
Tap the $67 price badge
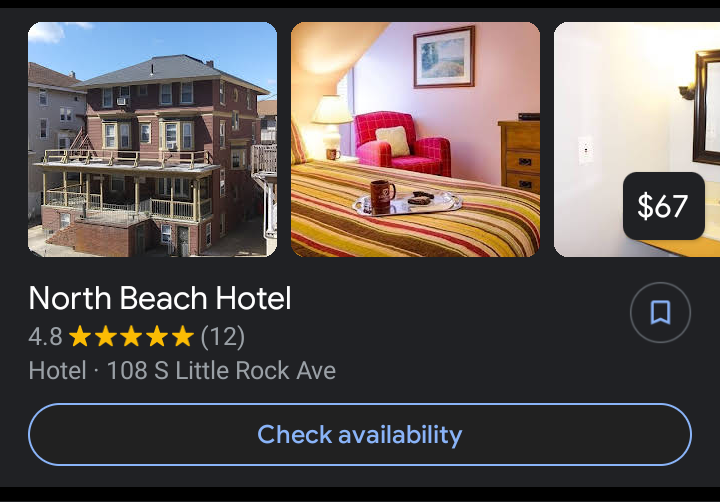(664, 206)
